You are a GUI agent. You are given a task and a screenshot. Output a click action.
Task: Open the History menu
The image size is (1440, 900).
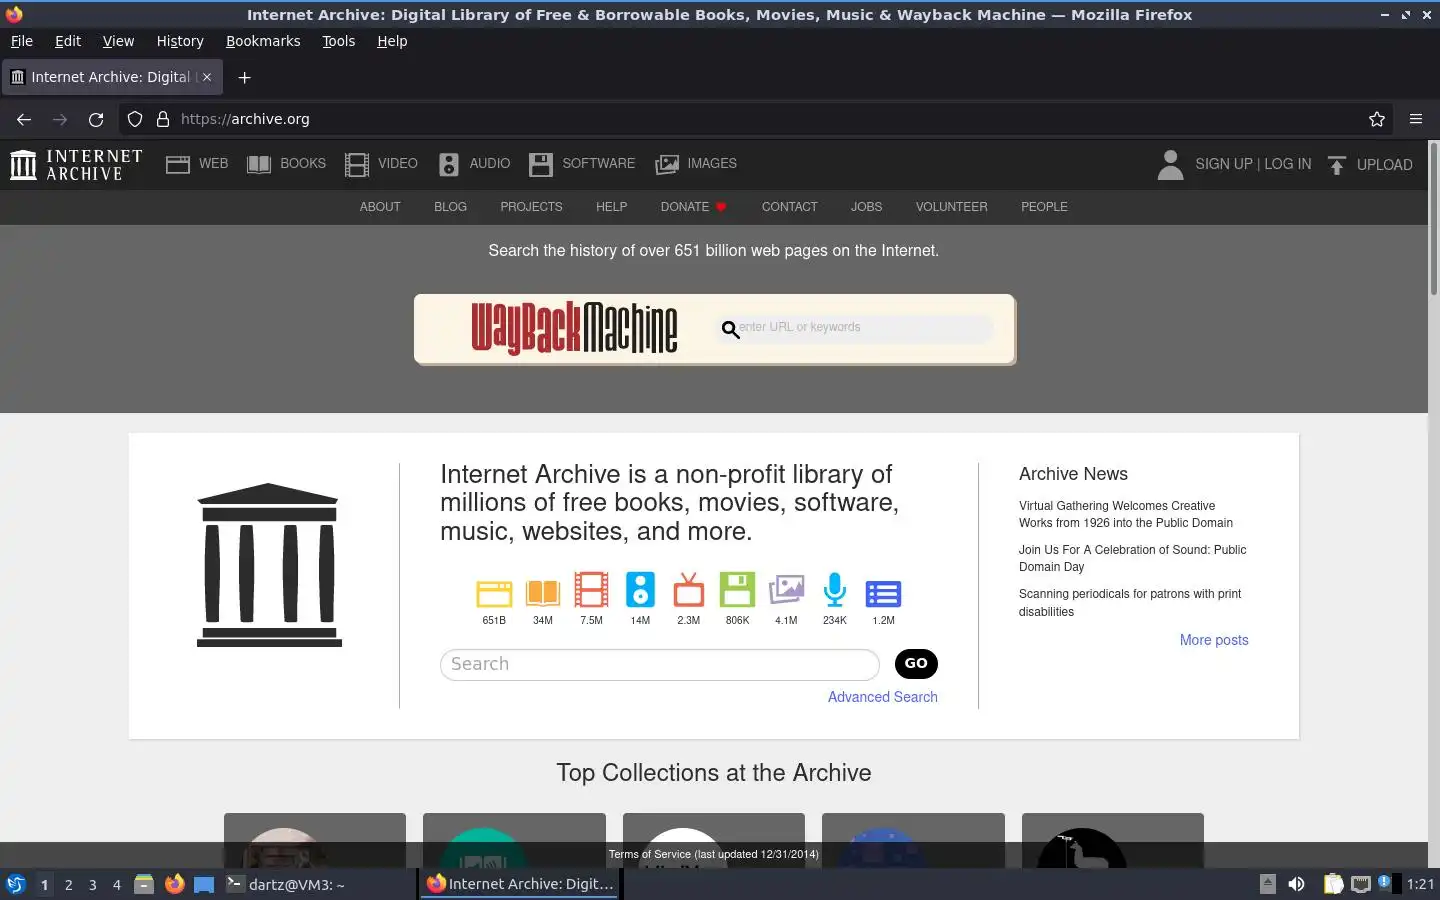[180, 41]
